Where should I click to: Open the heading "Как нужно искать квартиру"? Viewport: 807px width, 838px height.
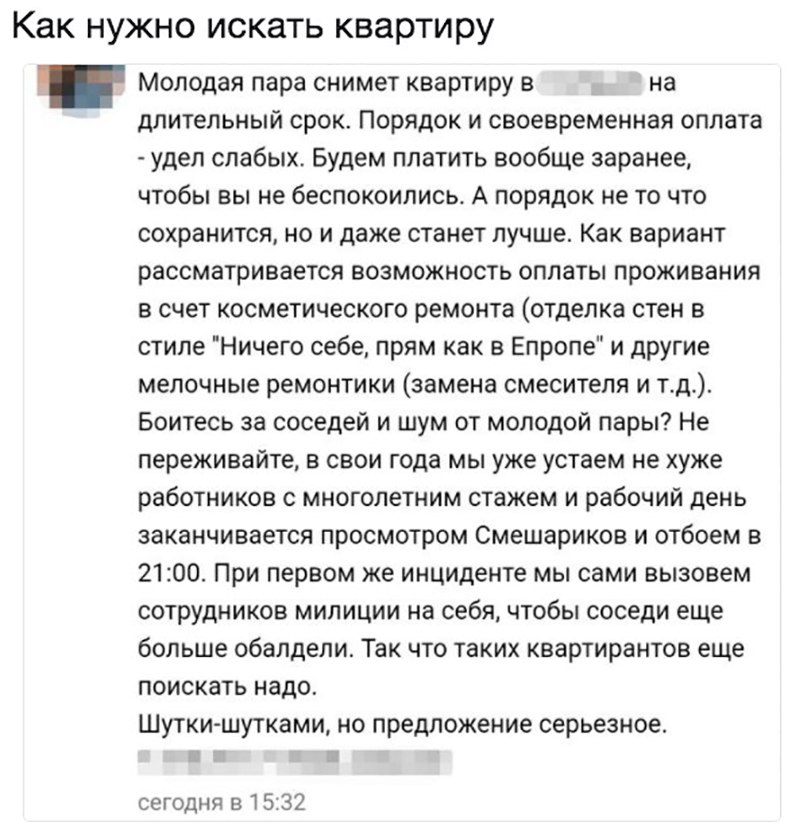(253, 26)
